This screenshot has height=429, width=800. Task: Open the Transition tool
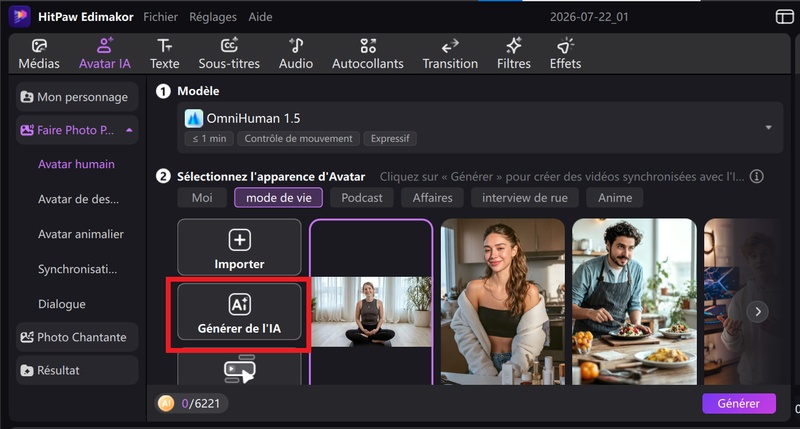pyautogui.click(x=450, y=54)
